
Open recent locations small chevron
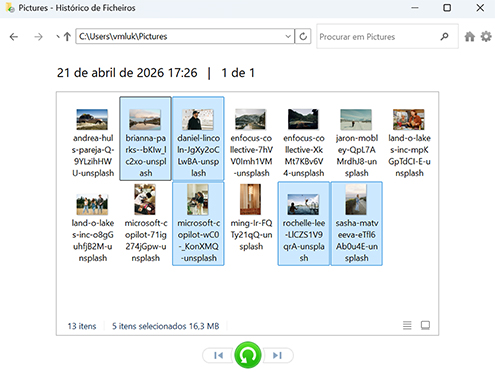pos(58,37)
